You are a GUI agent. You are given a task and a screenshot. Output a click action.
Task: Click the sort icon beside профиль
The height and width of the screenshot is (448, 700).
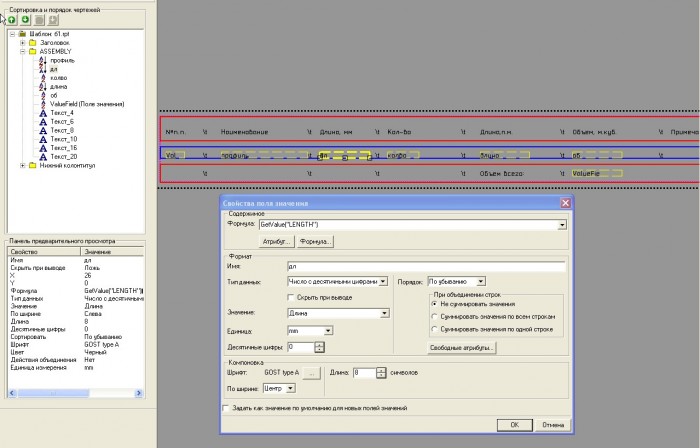(x=43, y=60)
